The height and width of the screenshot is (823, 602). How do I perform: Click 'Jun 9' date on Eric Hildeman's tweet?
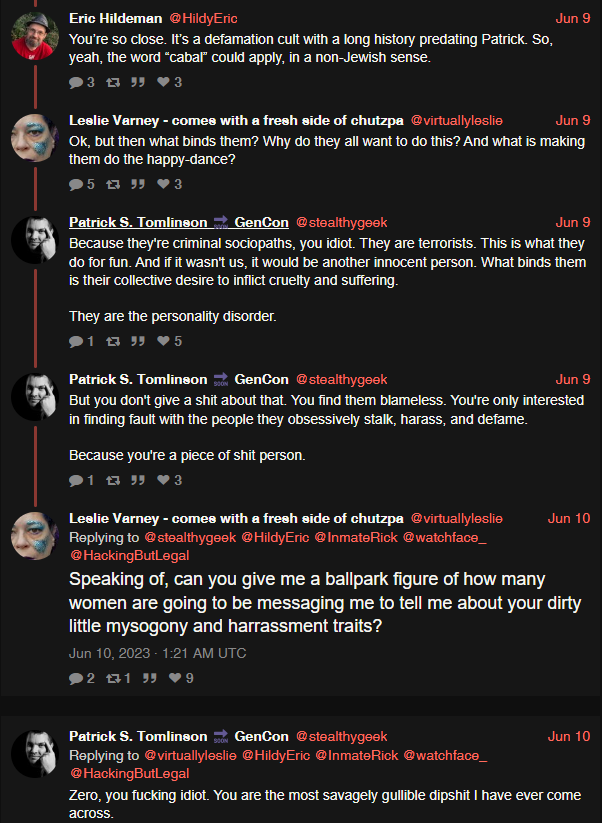pos(573,19)
